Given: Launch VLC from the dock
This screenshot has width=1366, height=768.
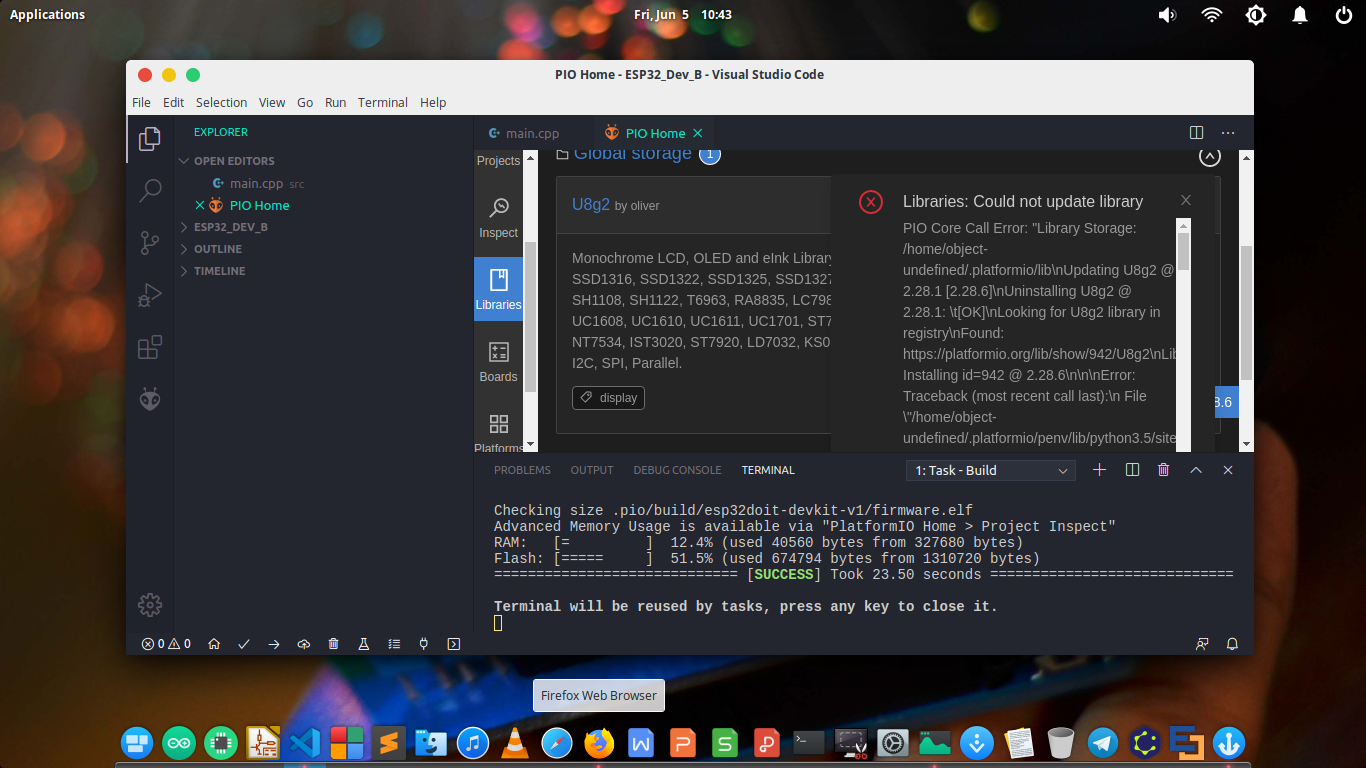Looking at the screenshot, I should coord(515,743).
